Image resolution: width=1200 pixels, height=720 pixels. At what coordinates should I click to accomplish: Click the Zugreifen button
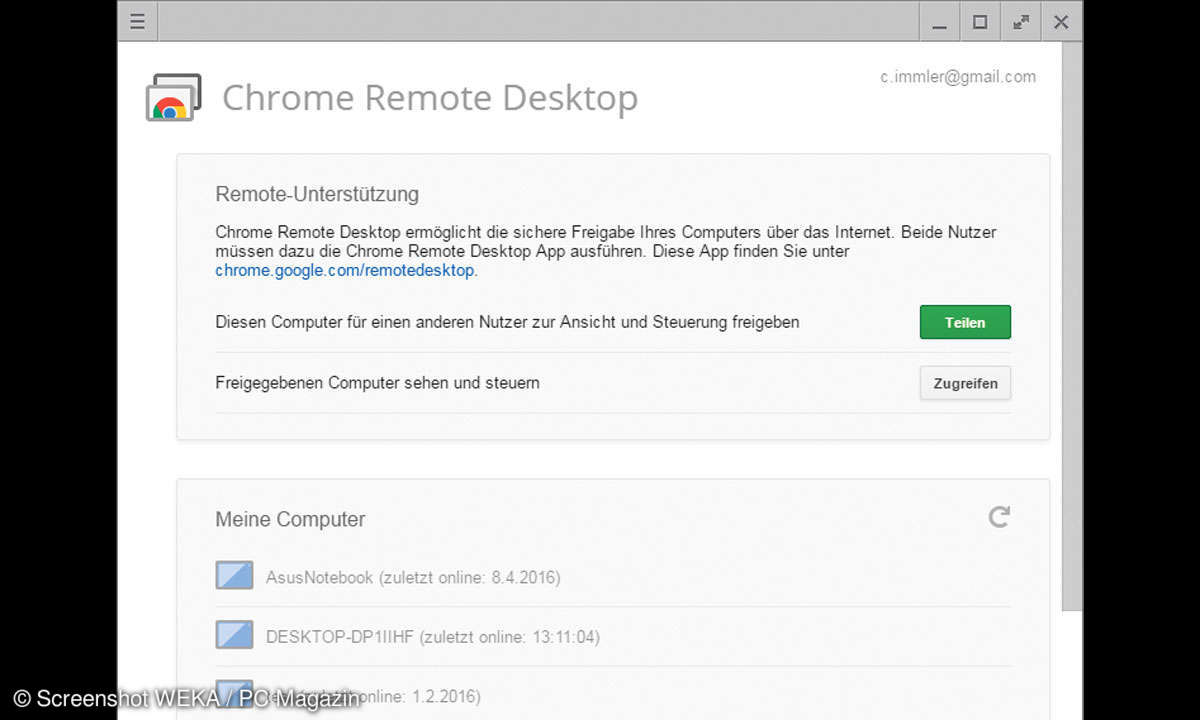(965, 383)
